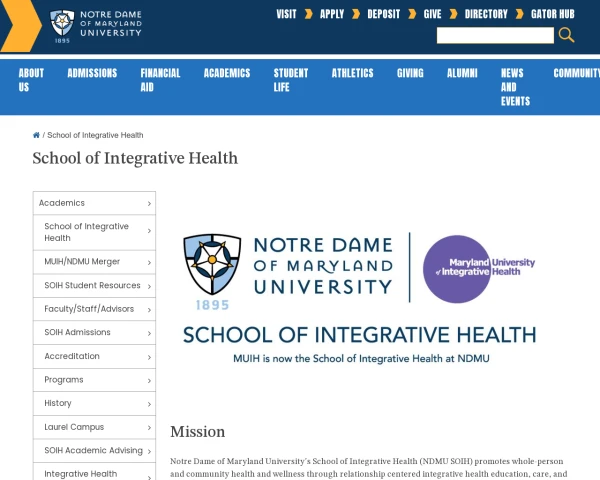Expand the Academics sidebar arrow

pyautogui.click(x=150, y=204)
